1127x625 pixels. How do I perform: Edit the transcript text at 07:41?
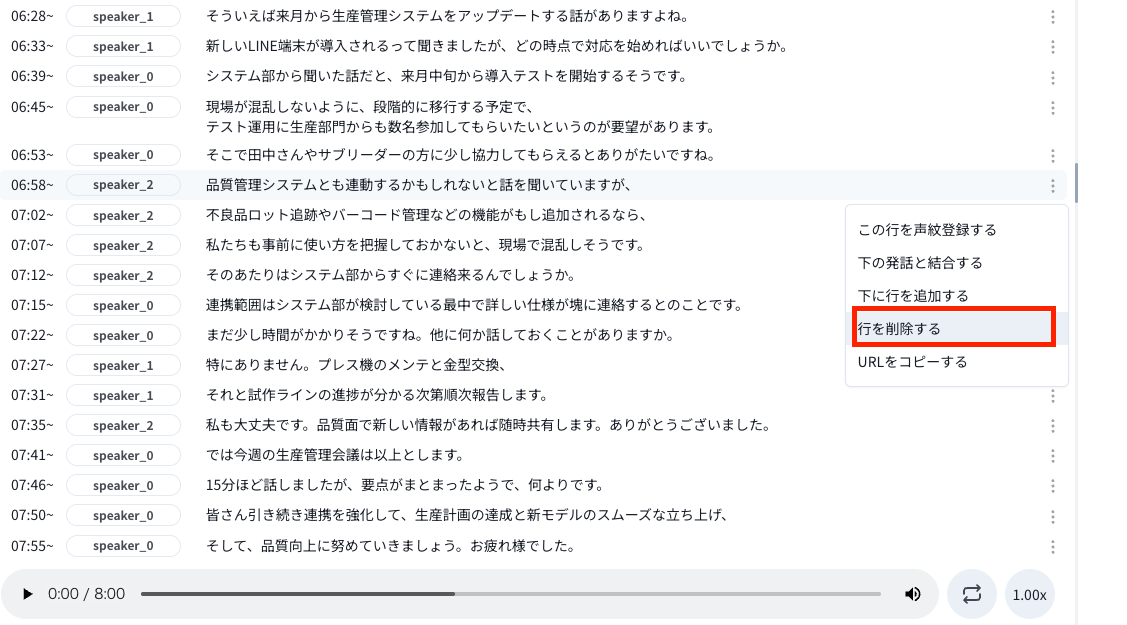click(x=335, y=456)
